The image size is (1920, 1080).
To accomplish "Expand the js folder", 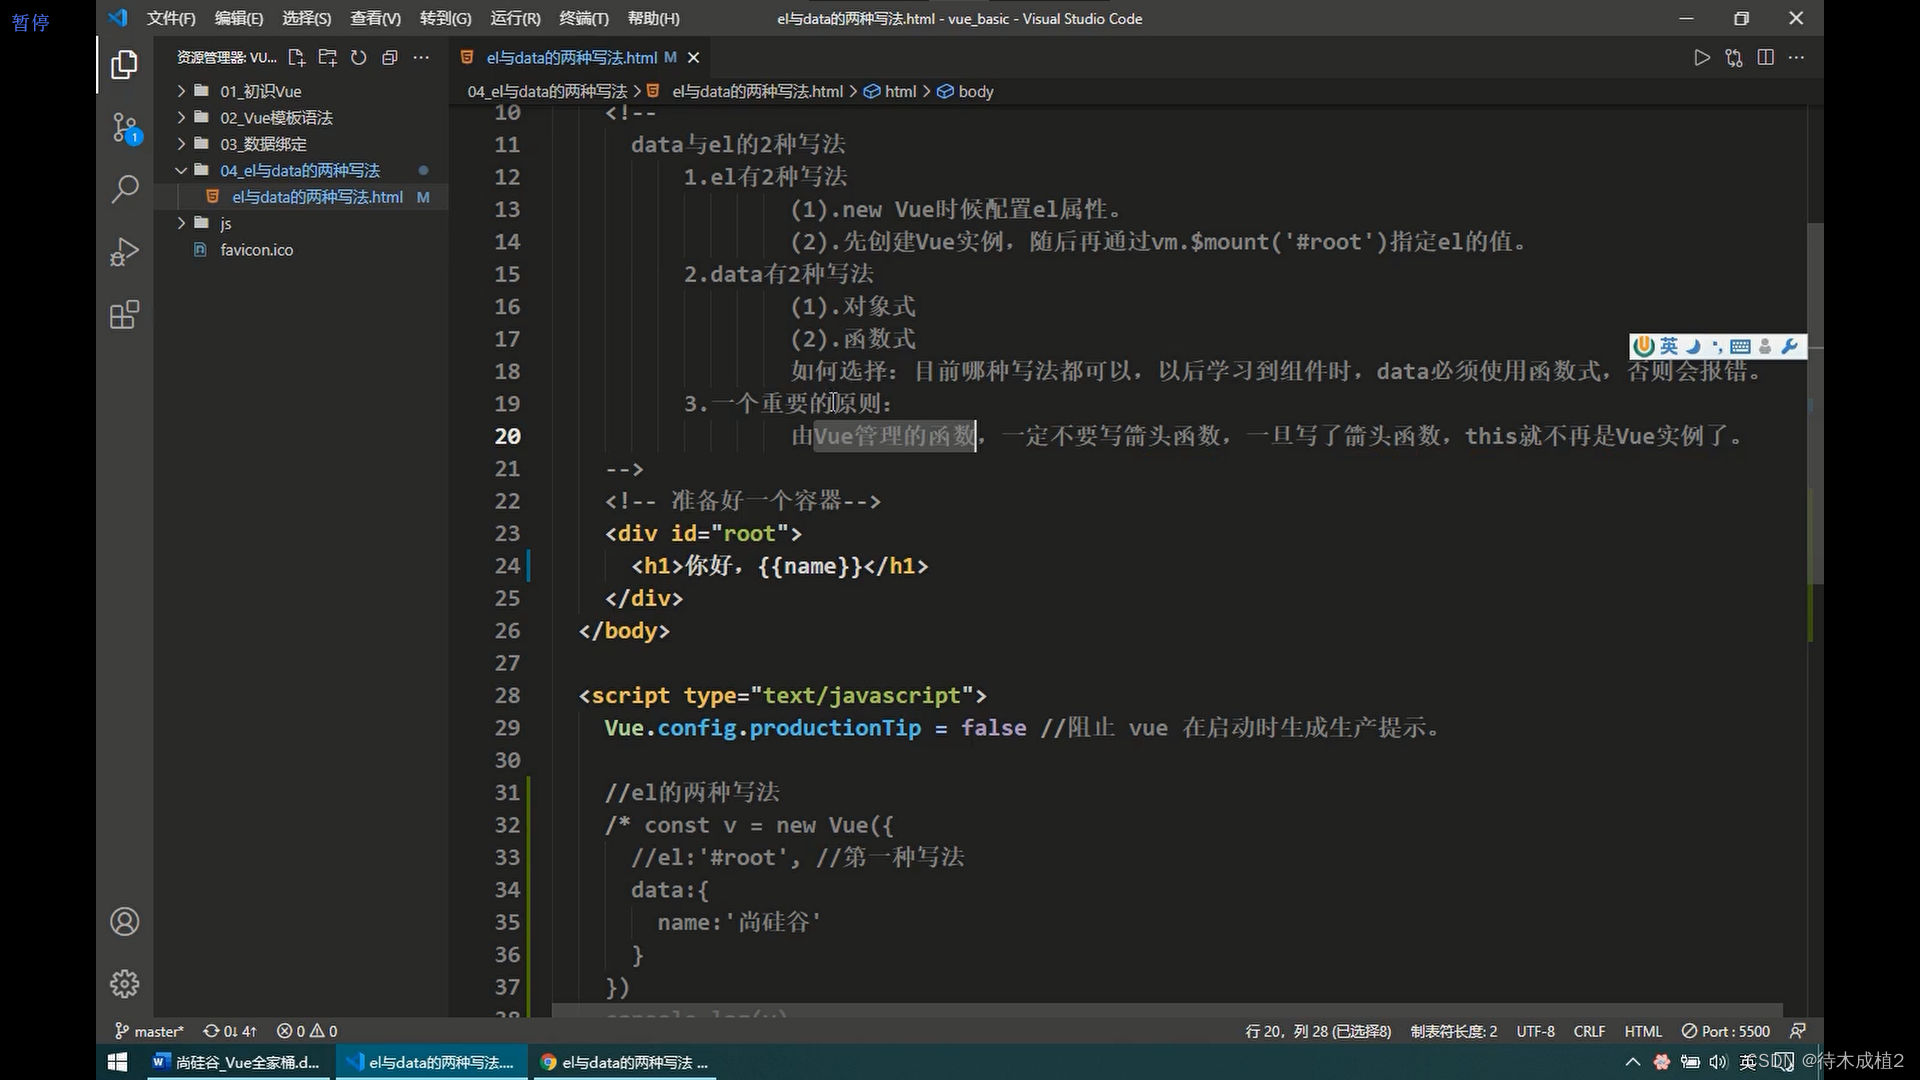I will pos(300,223).
